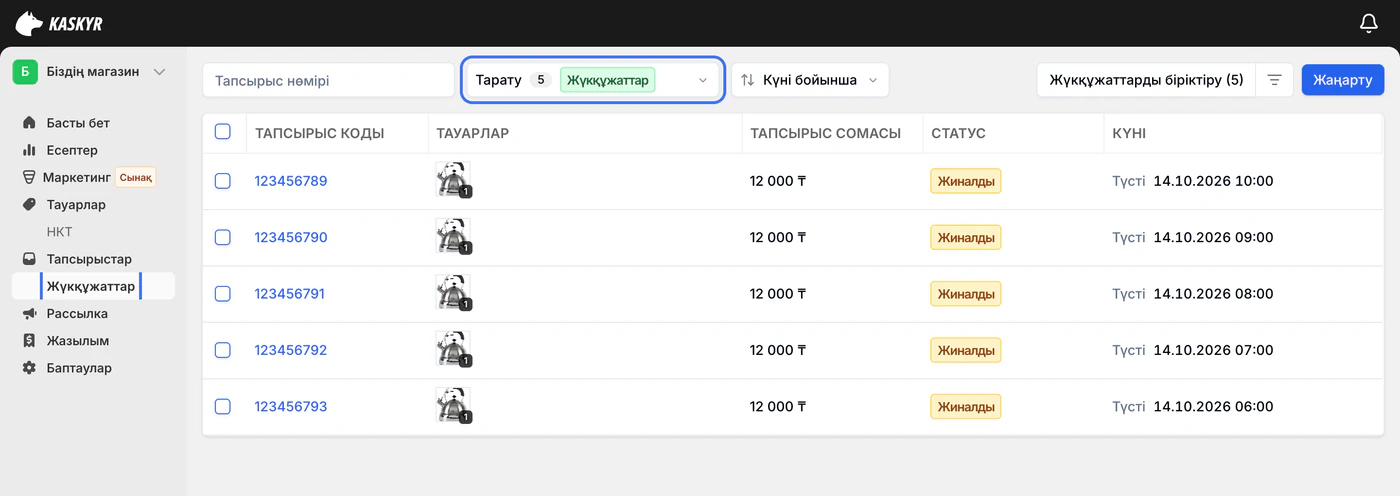Viewport: 1400px width, 496px height.
Task: Click the СТАТУС column header
Action: pos(958,133)
